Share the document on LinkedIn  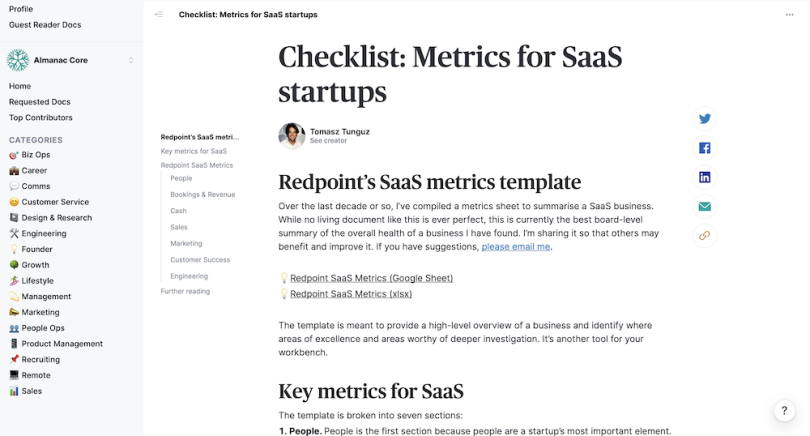[705, 177]
